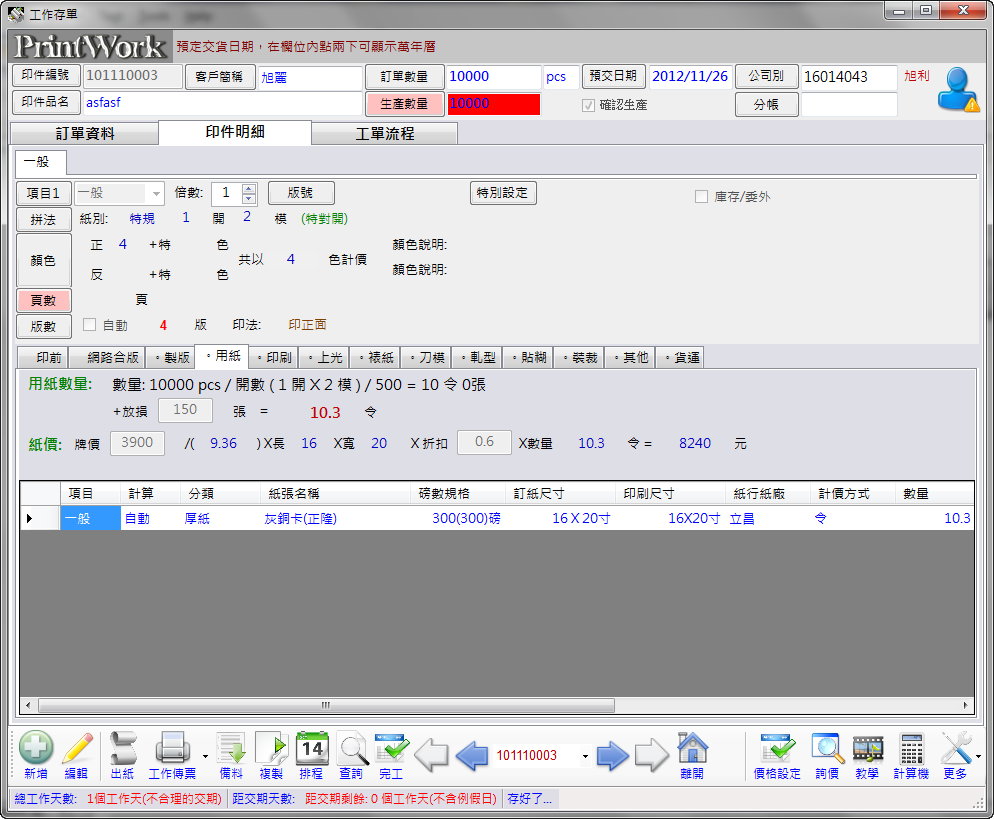994x819 pixels.
Task: Open the job number 101110003 dropdown arrow
Action: (x=585, y=756)
